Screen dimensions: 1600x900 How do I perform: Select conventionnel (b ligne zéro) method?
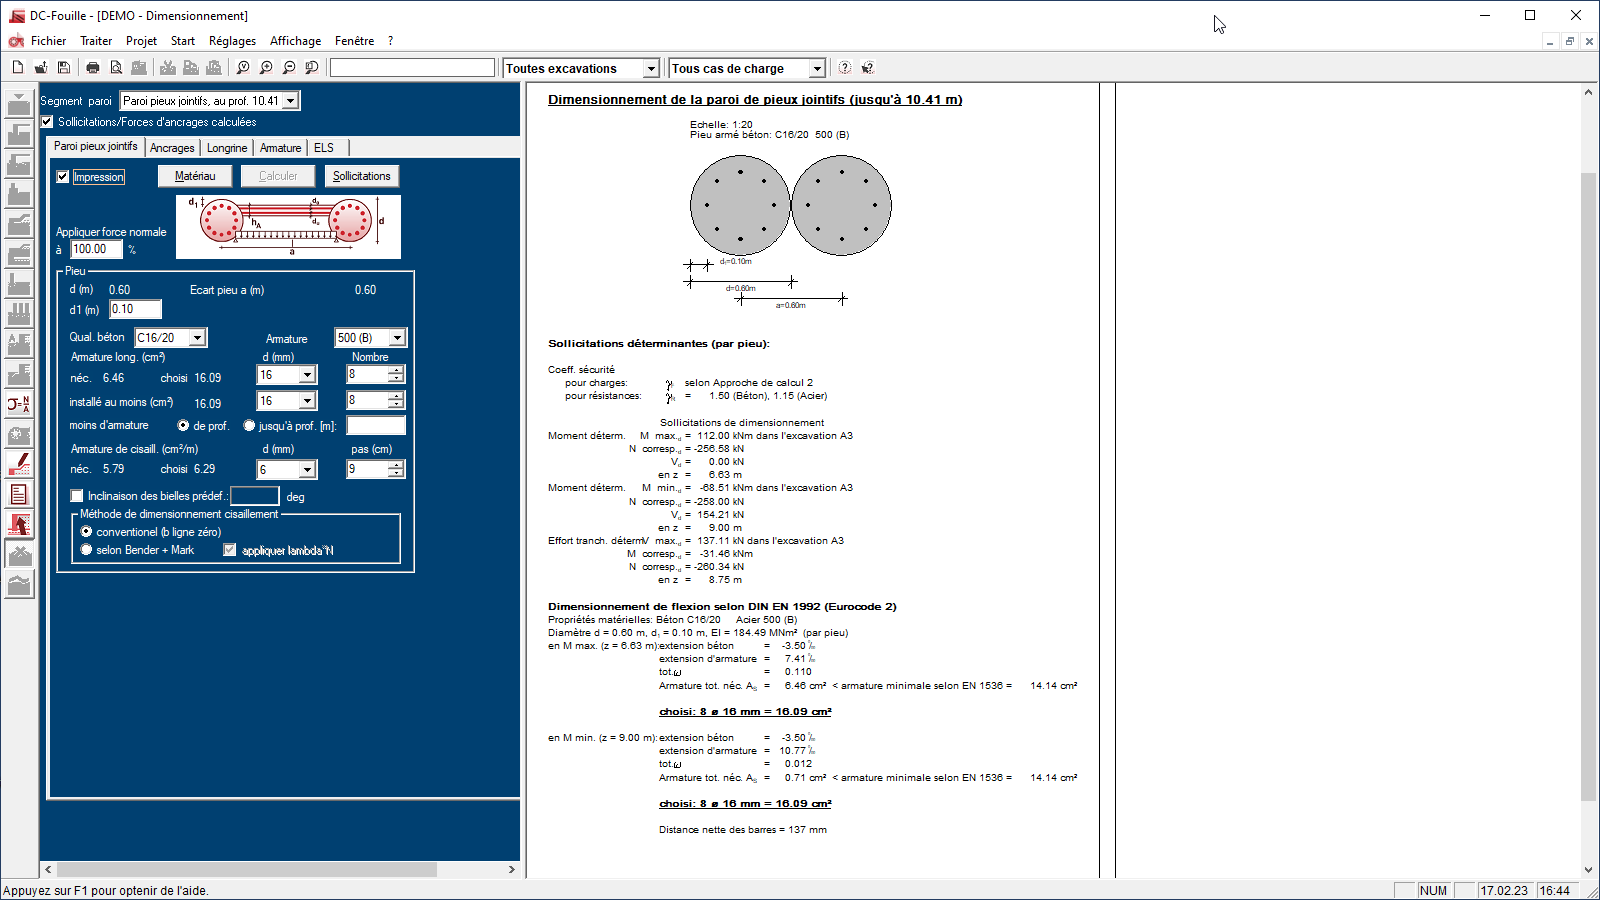[x=86, y=532]
